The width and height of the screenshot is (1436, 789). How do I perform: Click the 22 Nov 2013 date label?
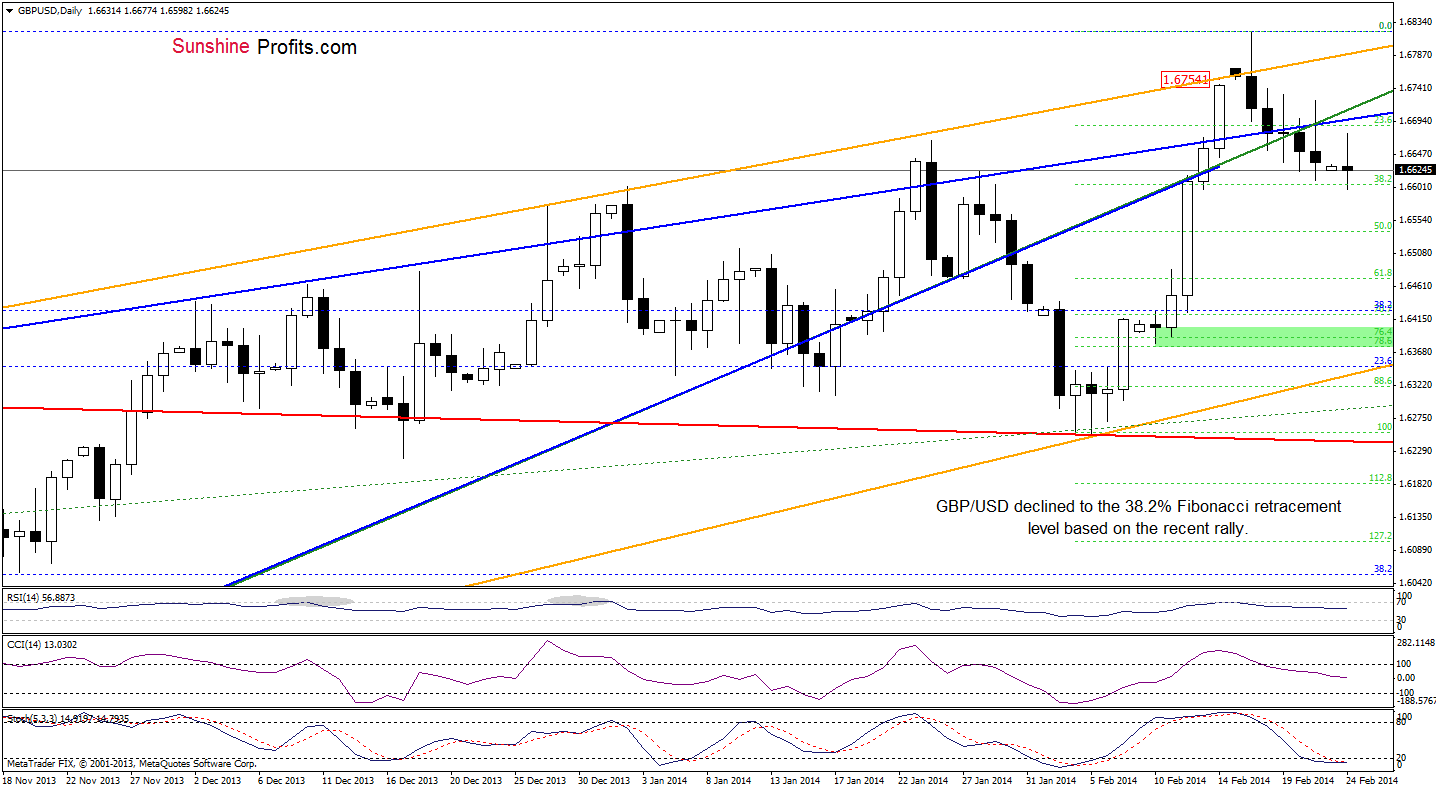click(x=91, y=780)
